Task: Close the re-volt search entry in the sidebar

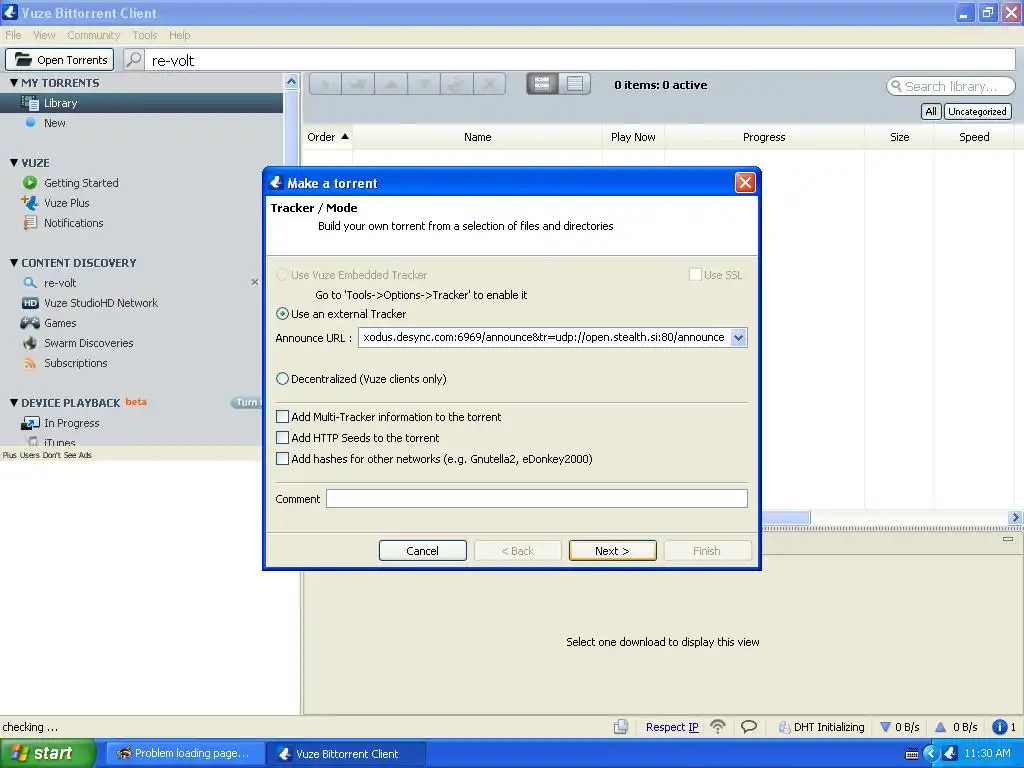Action: (x=255, y=282)
